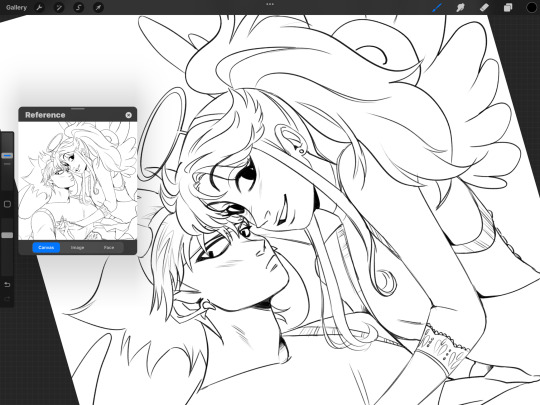This screenshot has height=405, width=540.
Task: Undo the last stroke
Action: pos(7,285)
